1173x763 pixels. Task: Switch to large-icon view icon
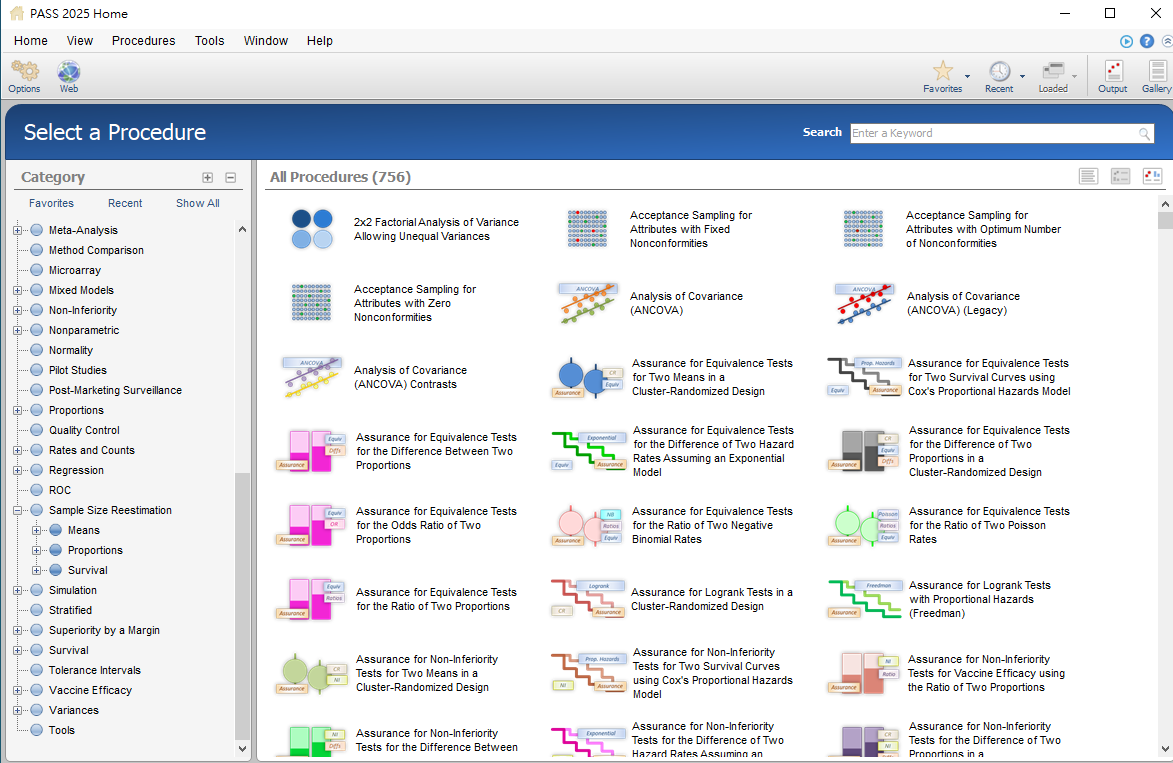point(1153,177)
